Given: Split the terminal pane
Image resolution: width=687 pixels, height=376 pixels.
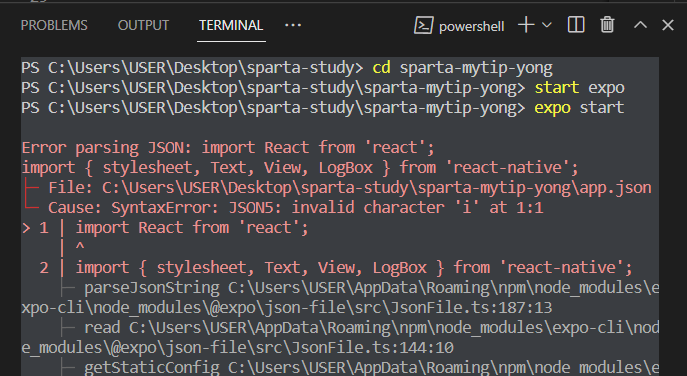Looking at the screenshot, I should pyautogui.click(x=576, y=25).
